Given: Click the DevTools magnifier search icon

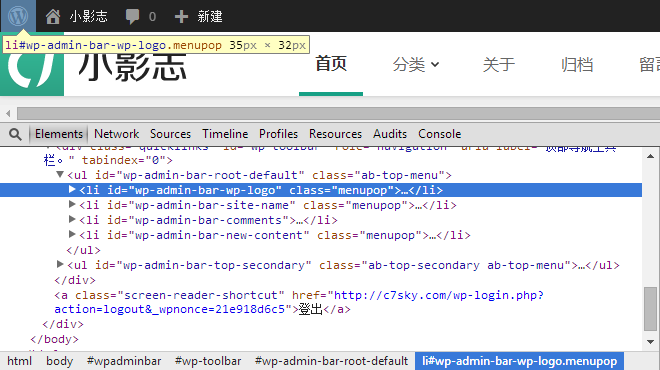Looking at the screenshot, I should (x=15, y=134).
